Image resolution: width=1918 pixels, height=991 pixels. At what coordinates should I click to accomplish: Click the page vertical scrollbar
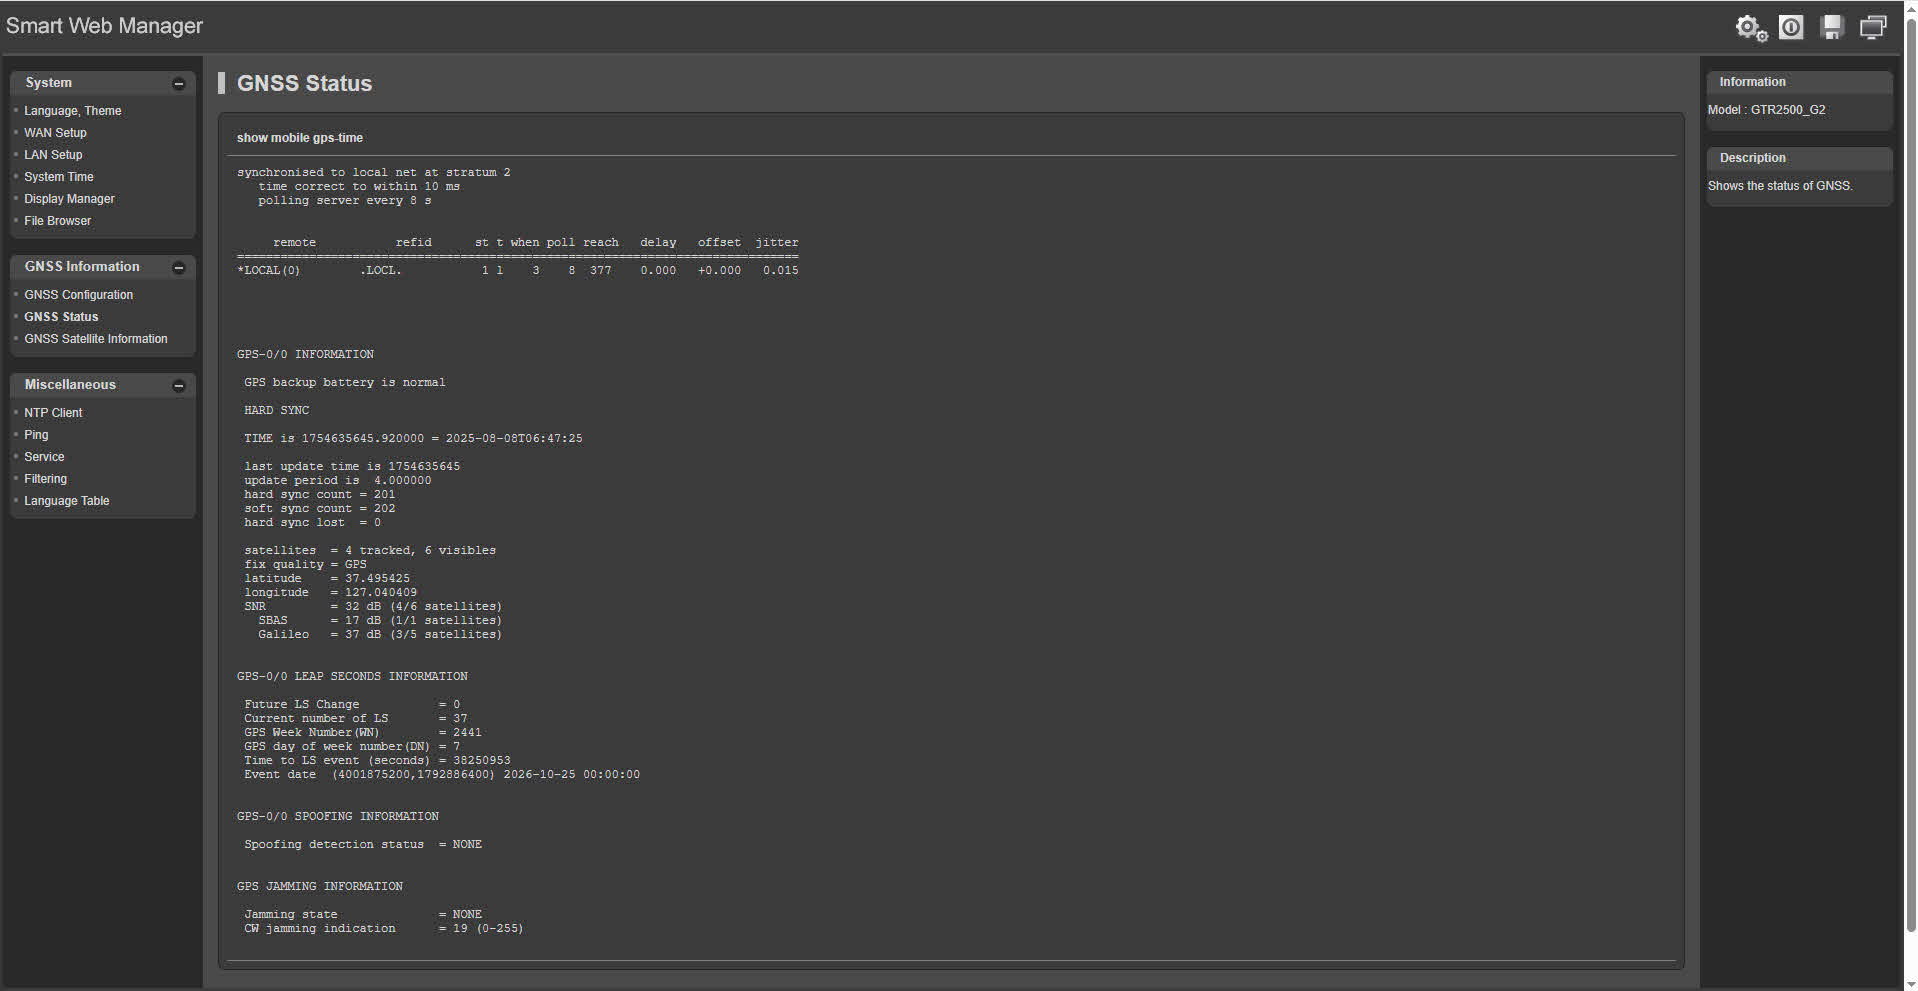[x=1910, y=480]
